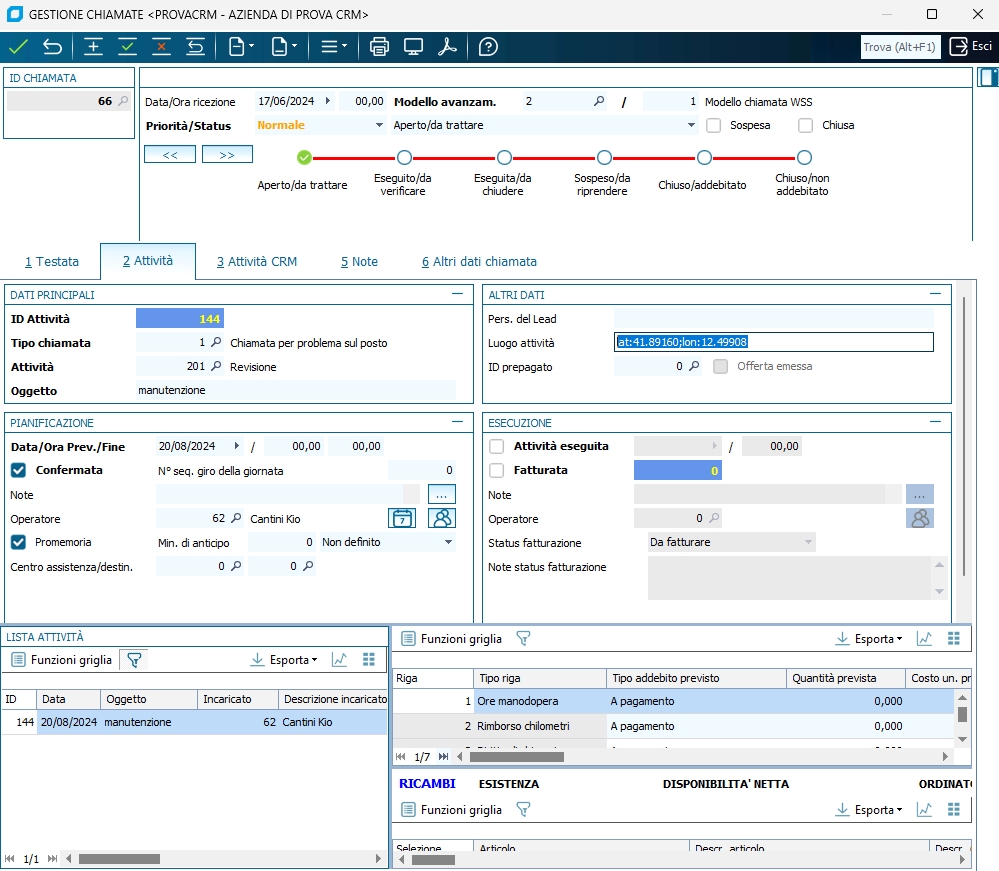This screenshot has width=999, height=871.
Task: Open the calendar icon next to Operatore
Action: click(401, 518)
